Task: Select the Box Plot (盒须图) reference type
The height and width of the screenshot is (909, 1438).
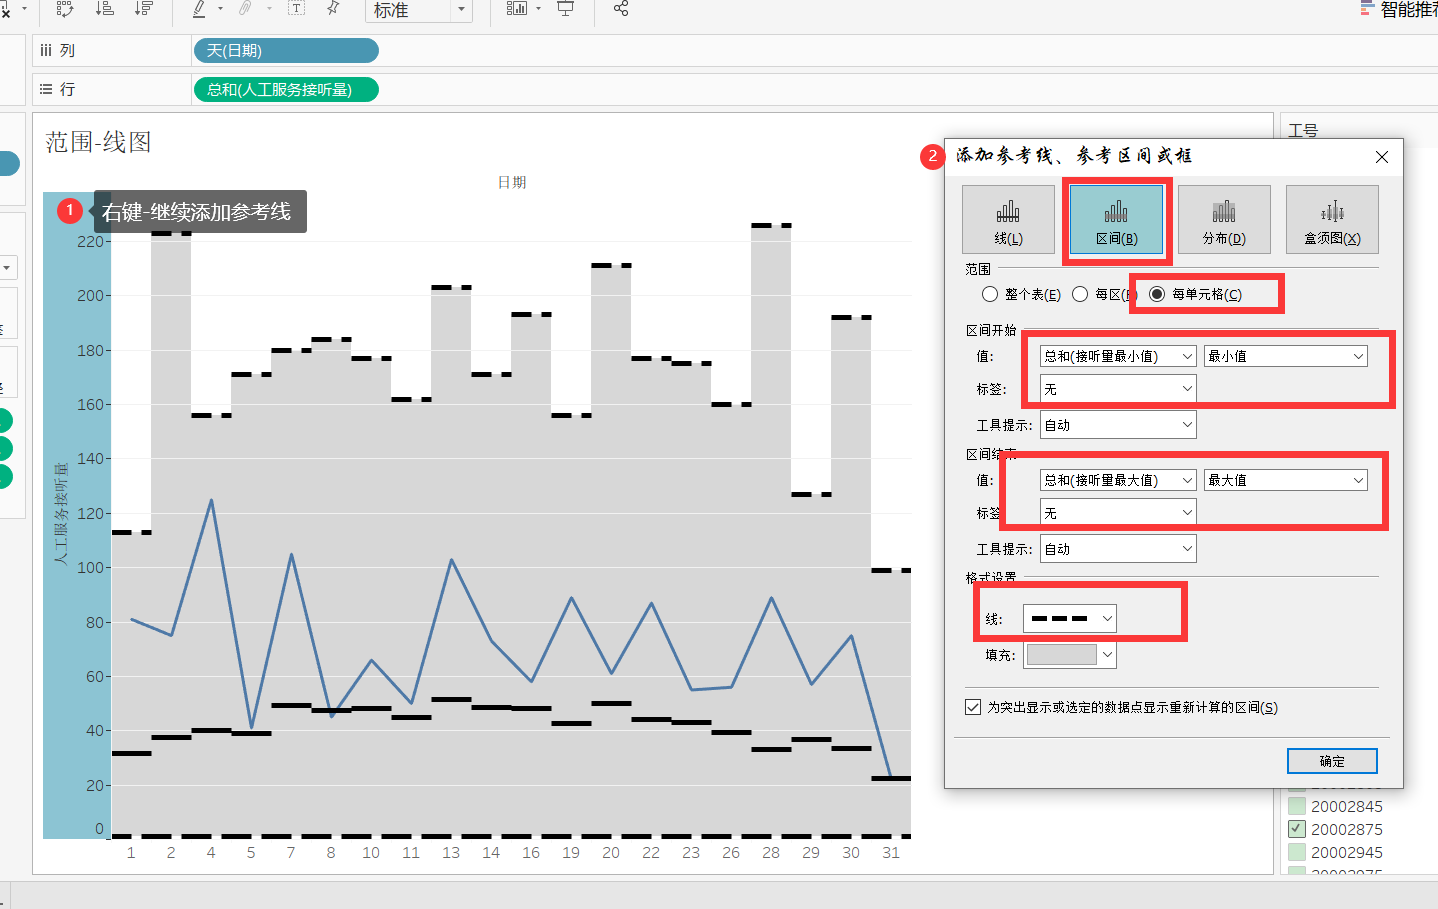Action: [x=1332, y=219]
